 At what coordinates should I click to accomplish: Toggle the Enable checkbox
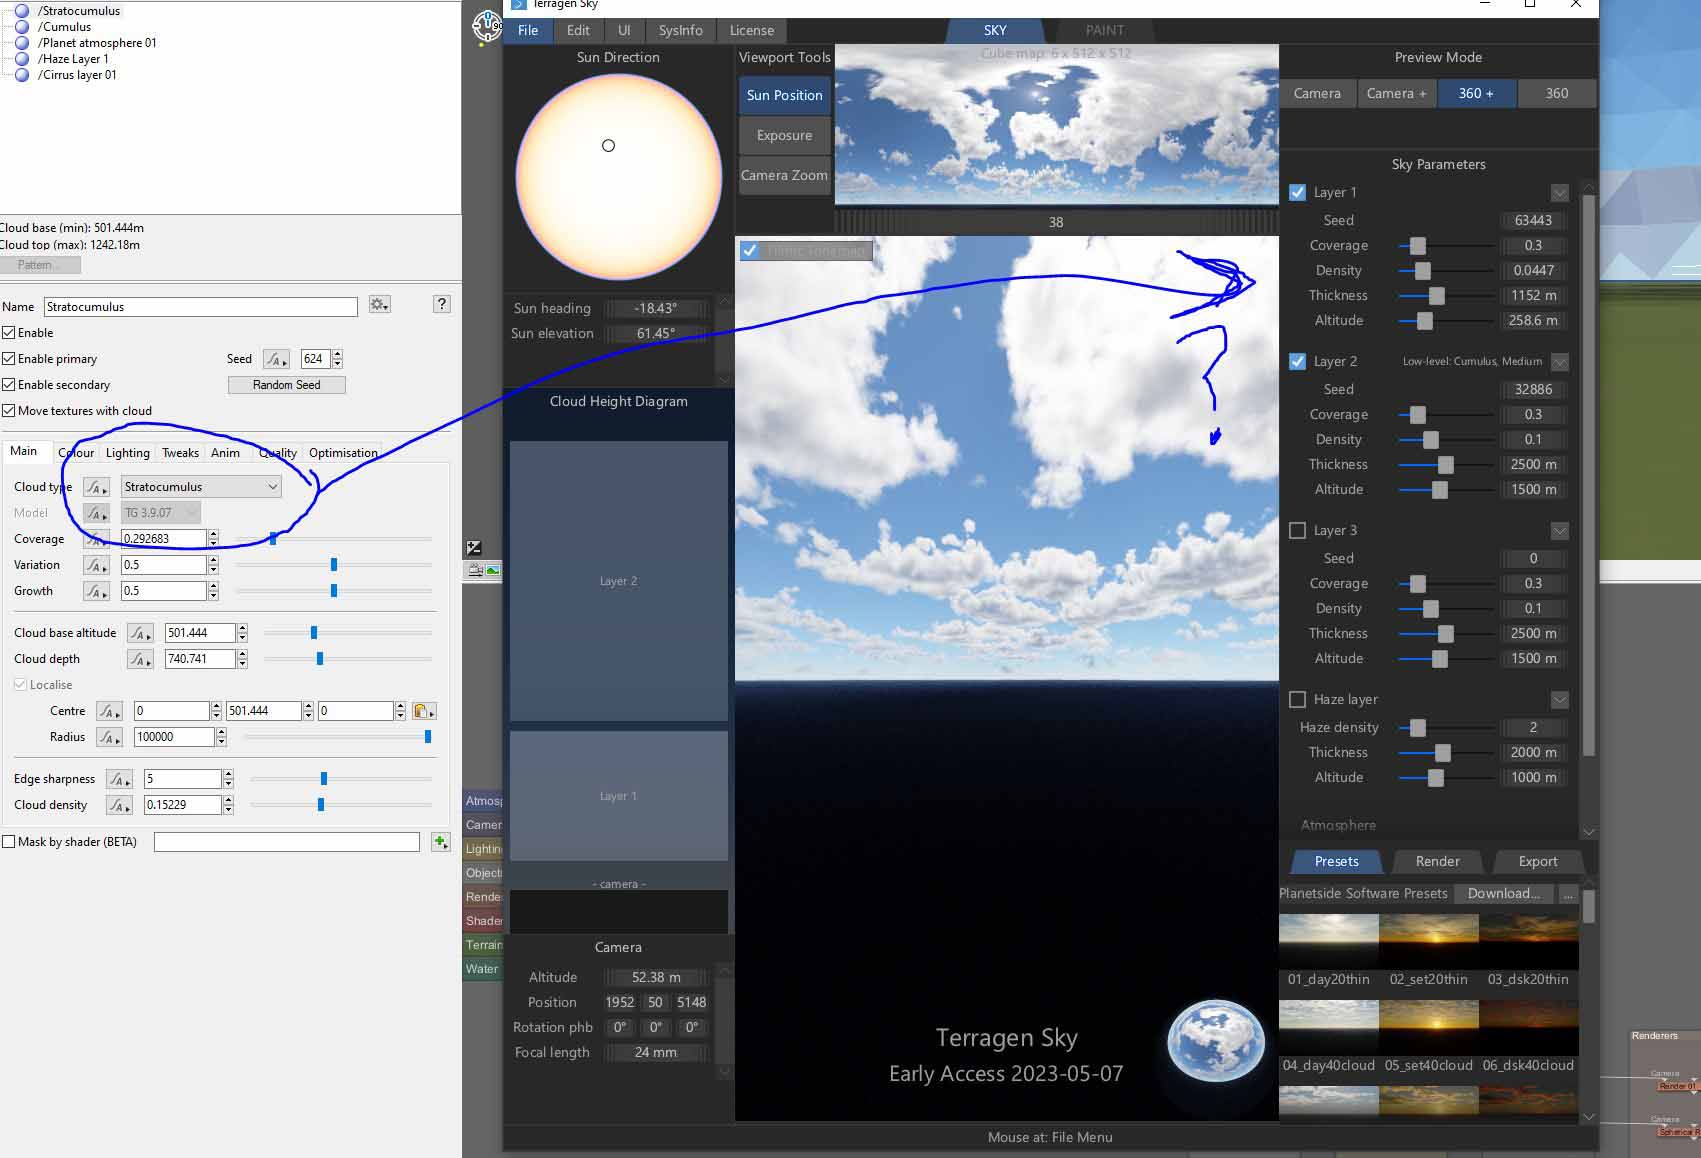(x=9, y=333)
